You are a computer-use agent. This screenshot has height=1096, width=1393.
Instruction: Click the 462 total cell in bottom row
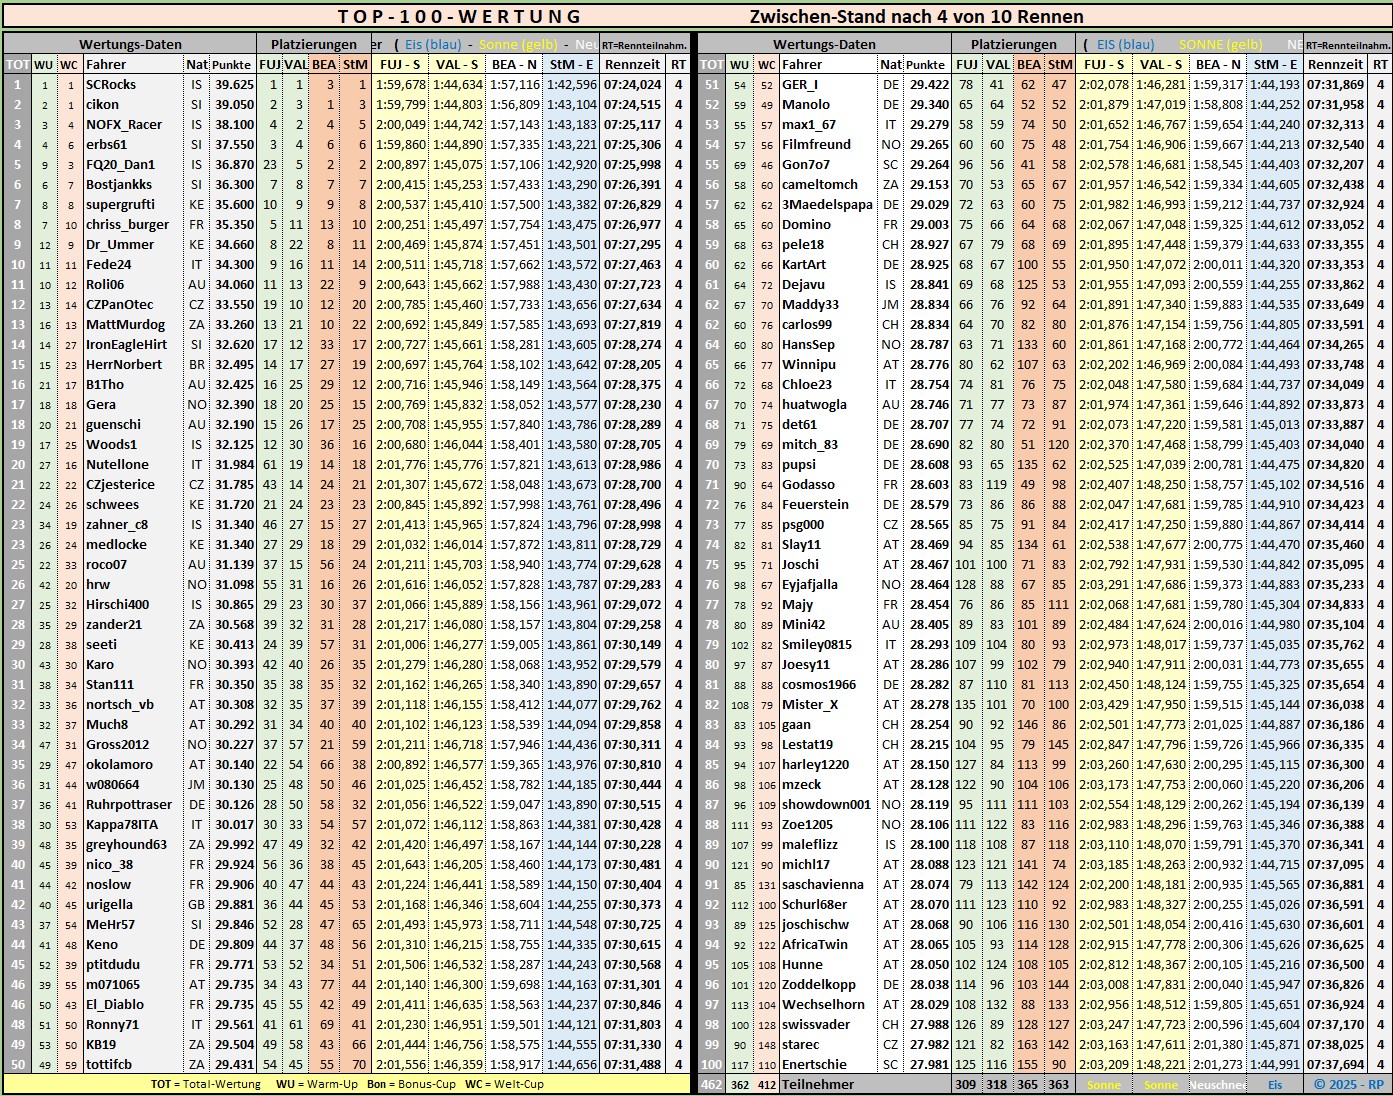coord(711,1085)
